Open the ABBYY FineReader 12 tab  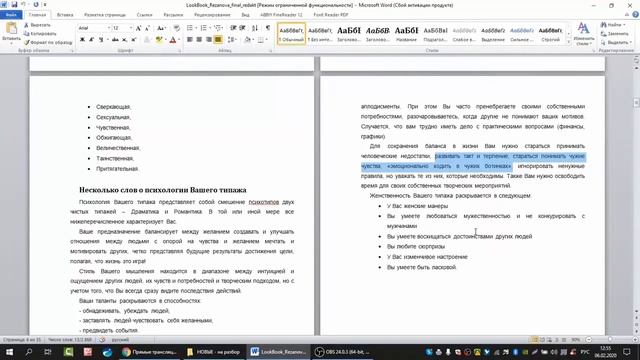coord(282,15)
